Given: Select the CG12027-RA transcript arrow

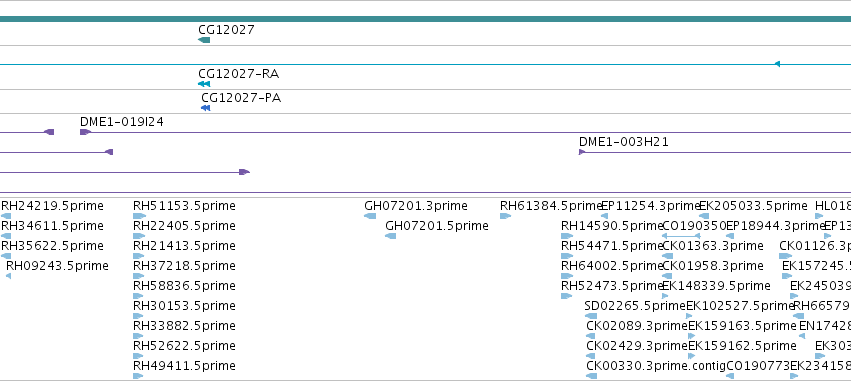Looking at the screenshot, I should (x=204, y=84).
